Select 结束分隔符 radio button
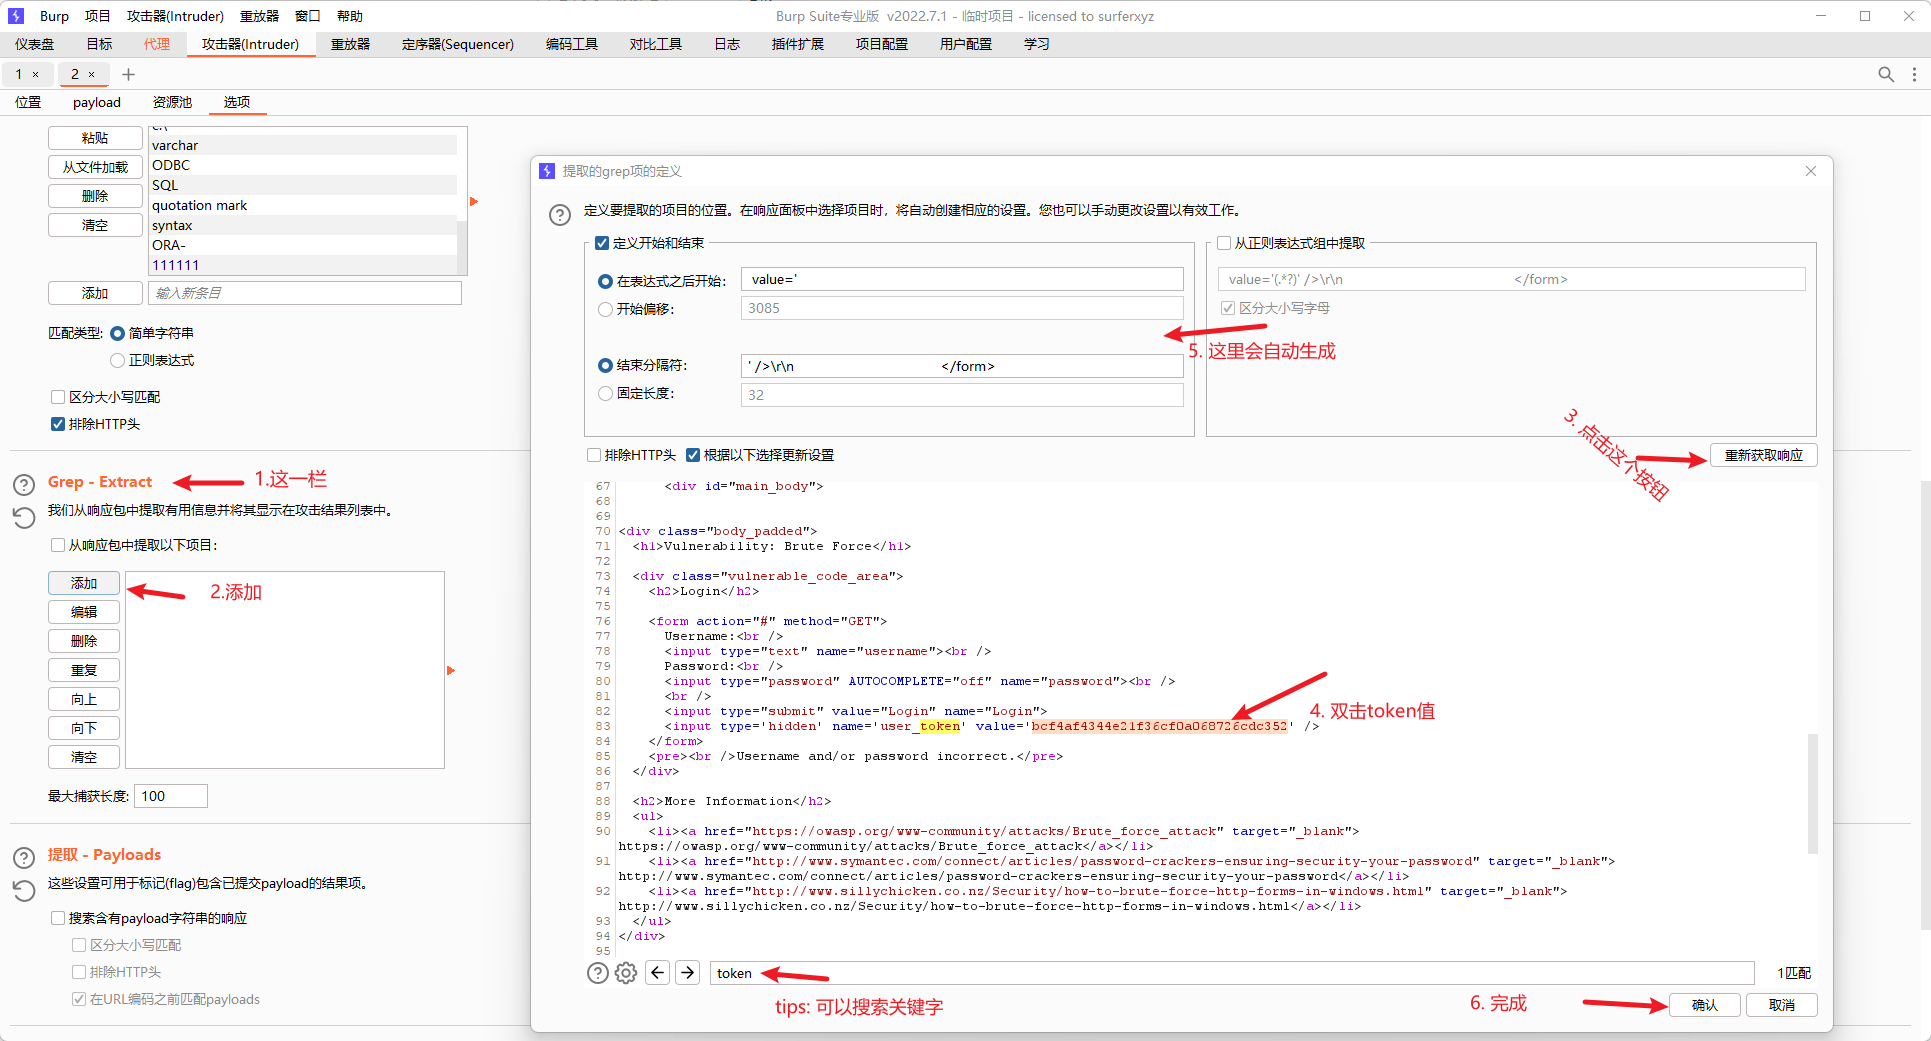Image resolution: width=1931 pixels, height=1041 pixels. [x=605, y=366]
